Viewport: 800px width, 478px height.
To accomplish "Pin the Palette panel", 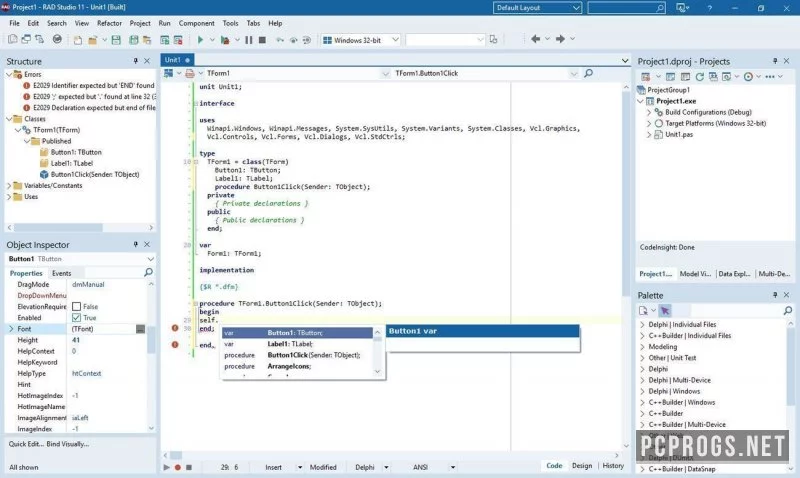I will [x=775, y=295].
